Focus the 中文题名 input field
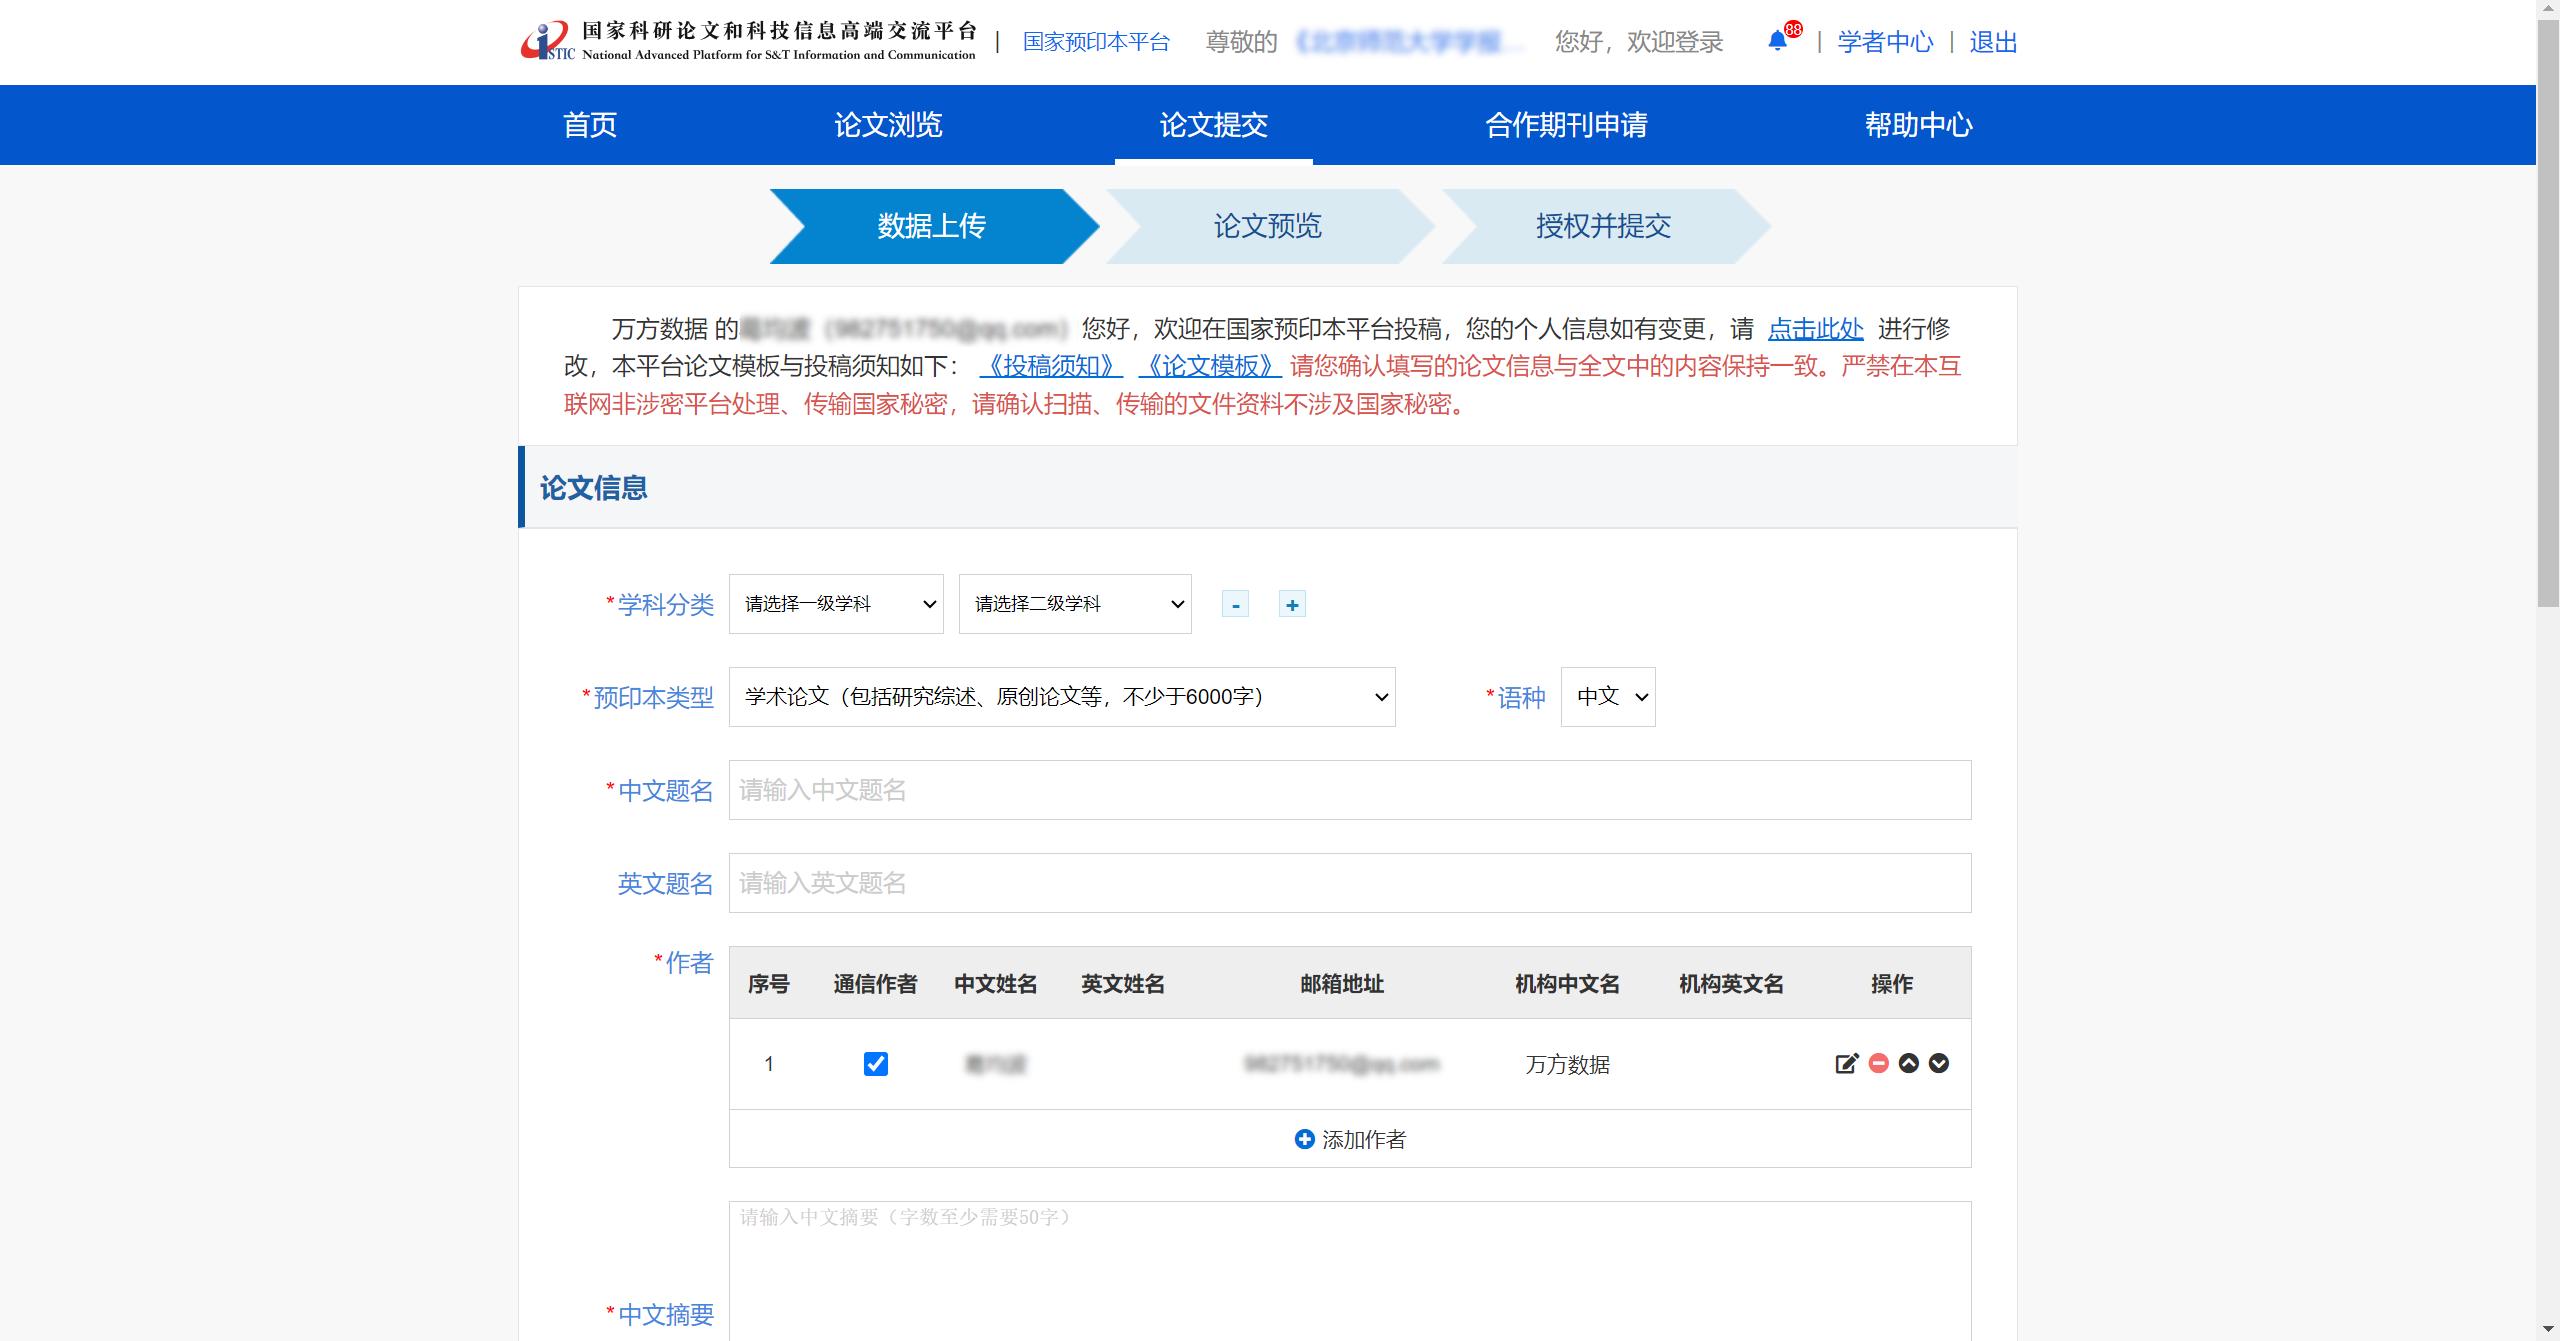The width and height of the screenshot is (2560, 1341). tap(1350, 790)
